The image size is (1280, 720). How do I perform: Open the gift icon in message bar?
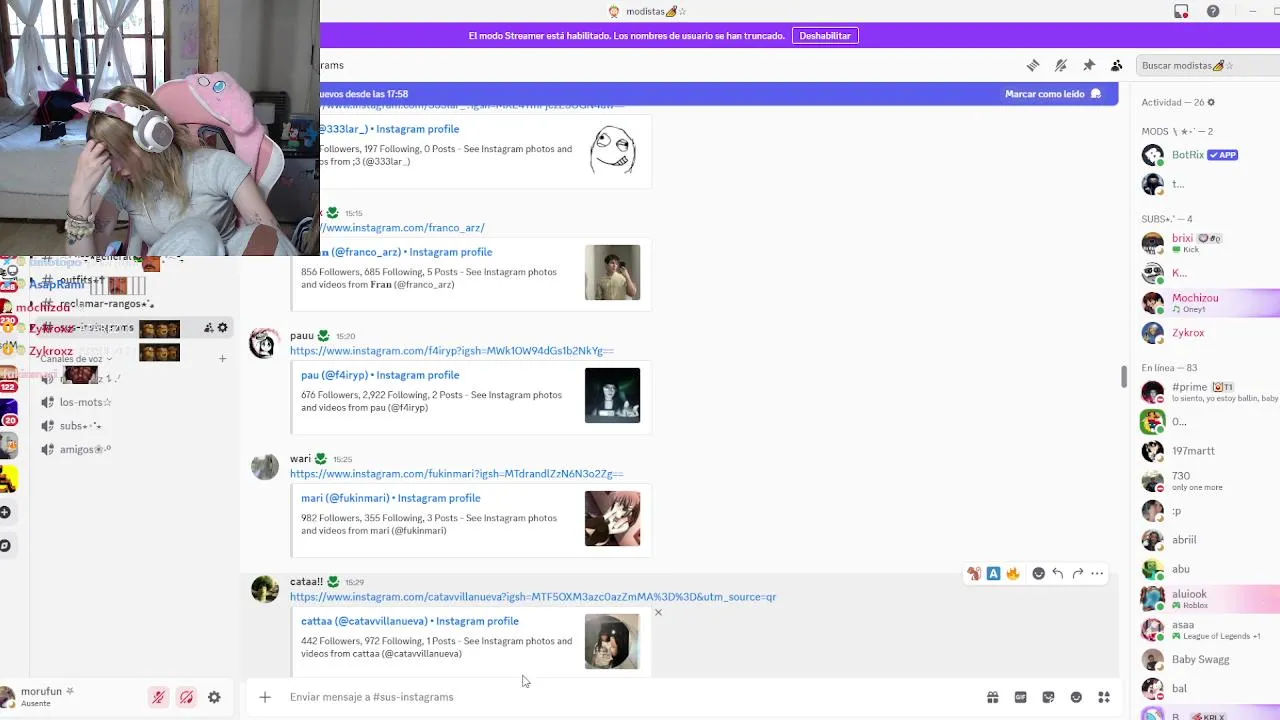coord(993,697)
